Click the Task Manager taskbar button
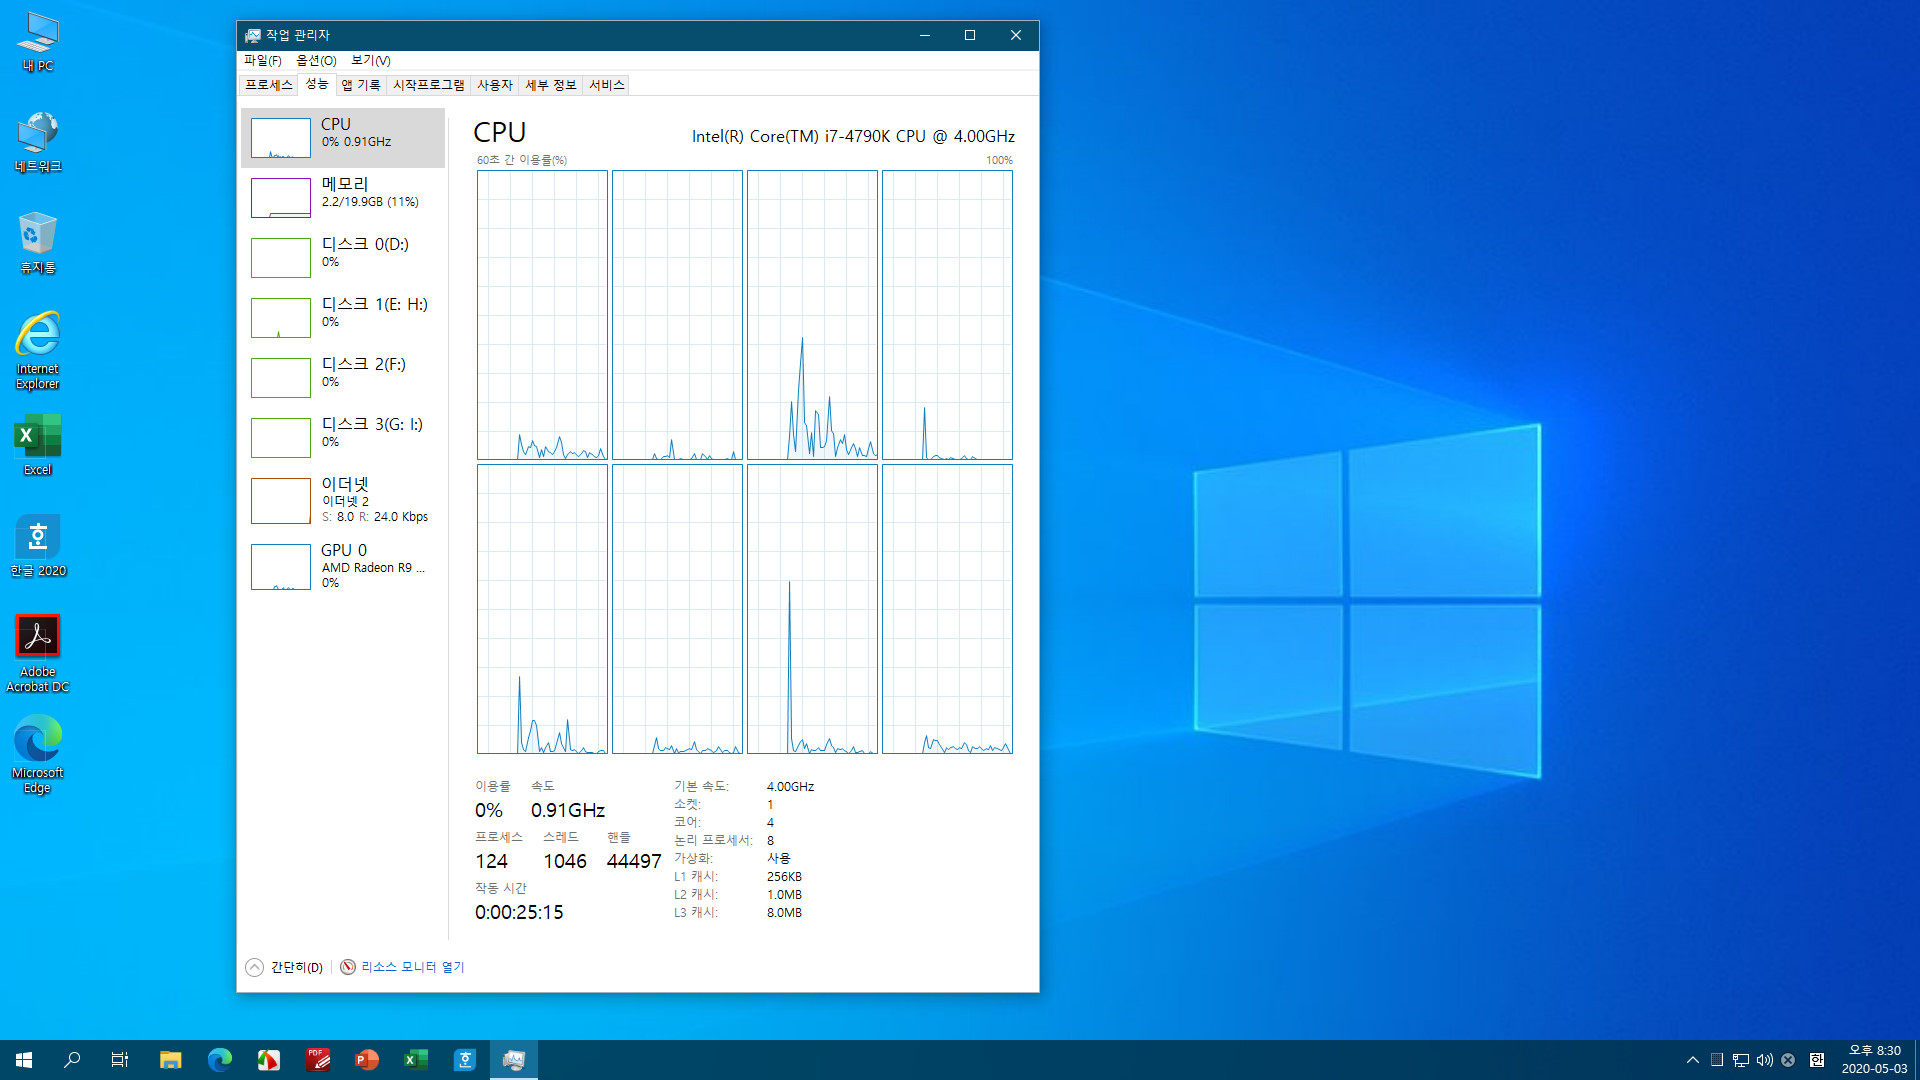Image resolution: width=1920 pixels, height=1080 pixels. [514, 1060]
